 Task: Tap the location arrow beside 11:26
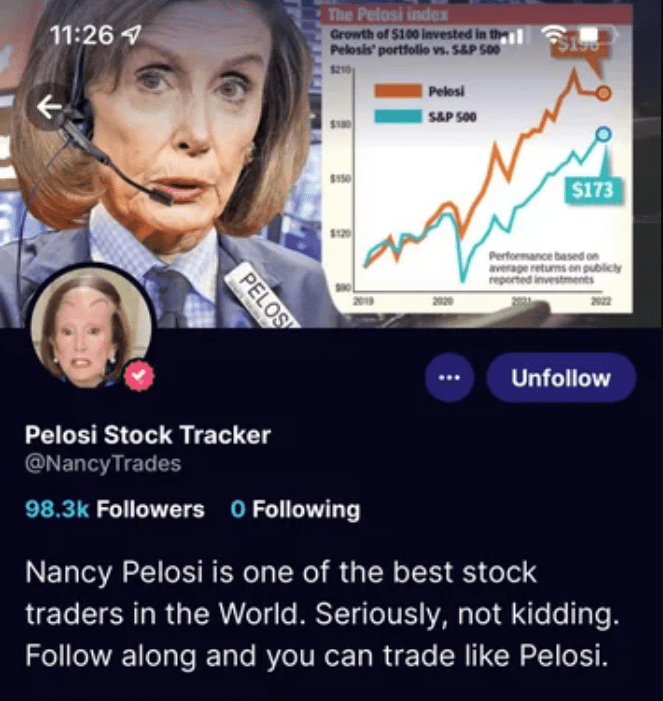pyautogui.click(x=132, y=34)
